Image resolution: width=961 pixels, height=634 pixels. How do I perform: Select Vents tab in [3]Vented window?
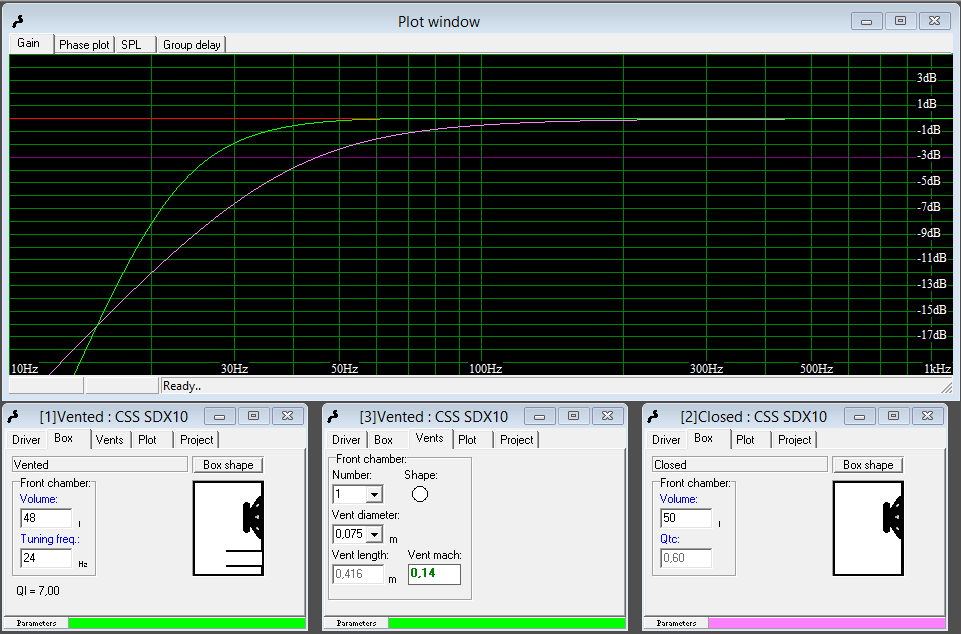[429, 438]
